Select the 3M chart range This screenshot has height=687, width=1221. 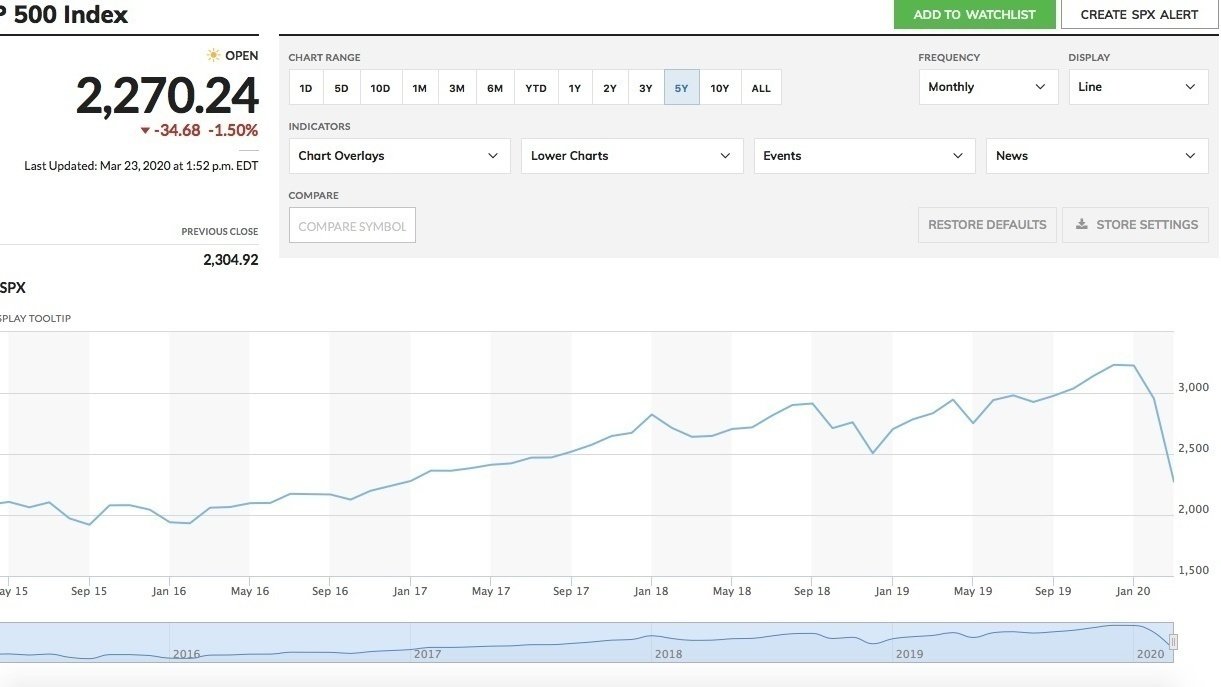pyautogui.click(x=457, y=88)
